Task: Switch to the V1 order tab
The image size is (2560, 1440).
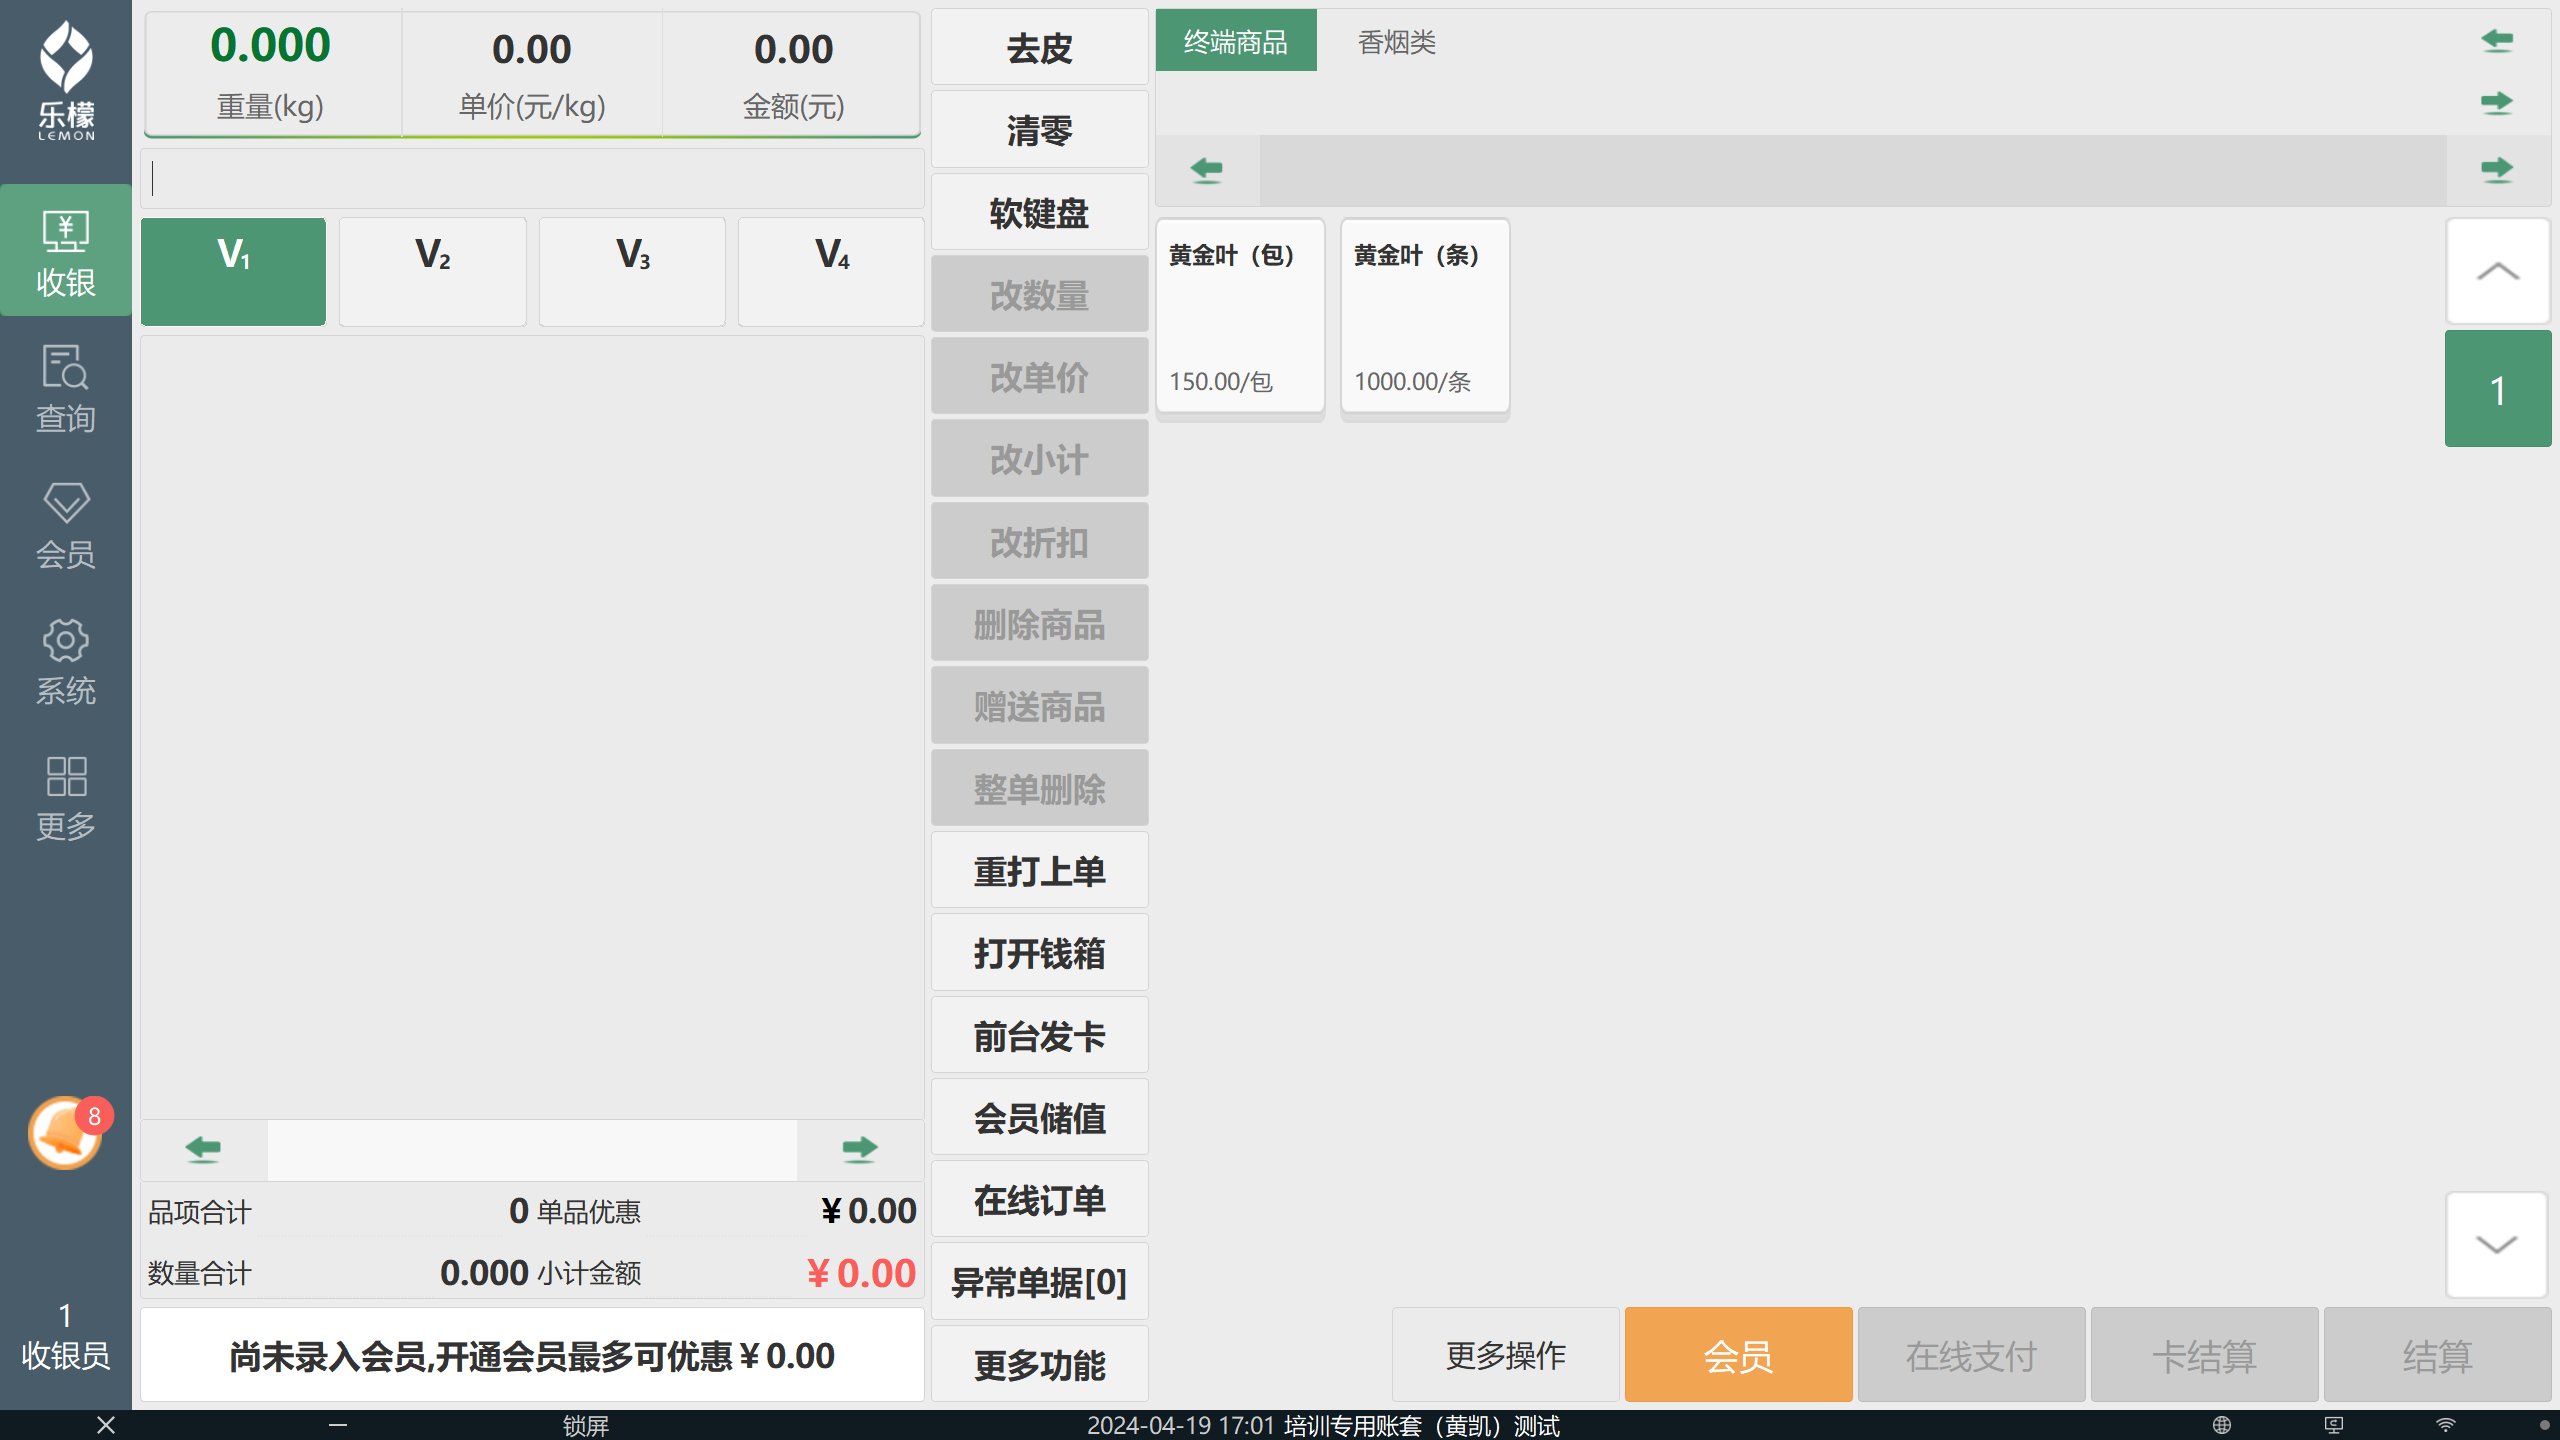Action: [233, 271]
